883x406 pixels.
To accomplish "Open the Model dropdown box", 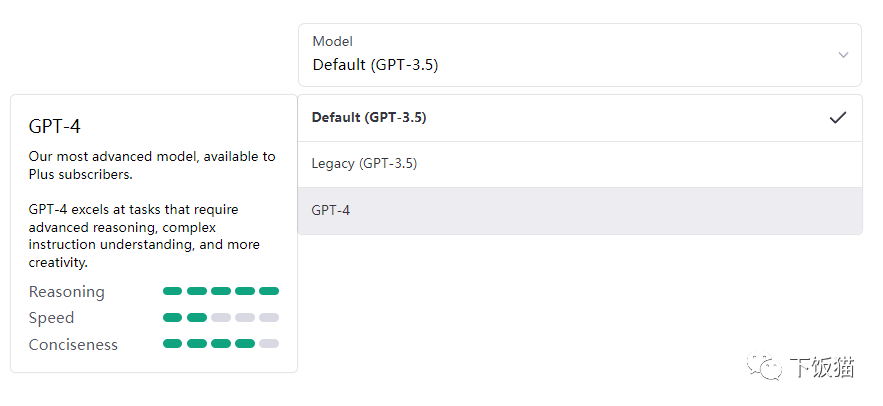I will click(579, 55).
